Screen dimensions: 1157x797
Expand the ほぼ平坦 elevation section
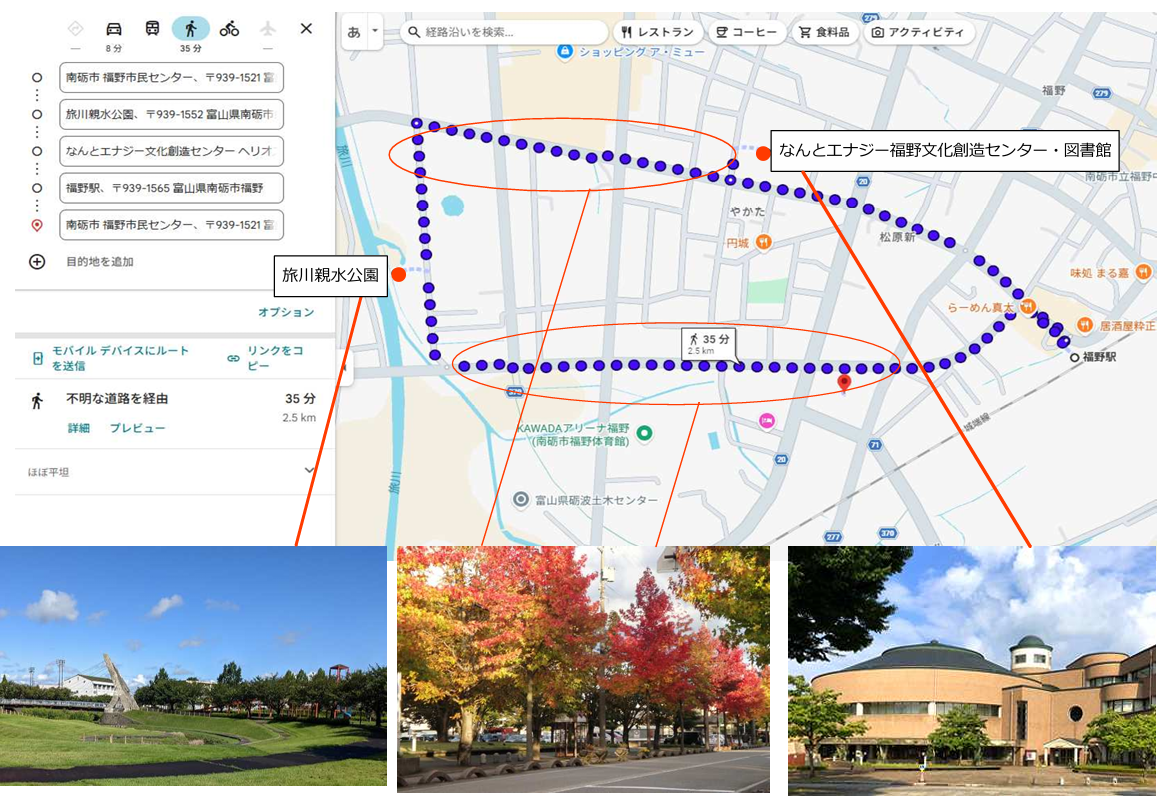coord(309,471)
